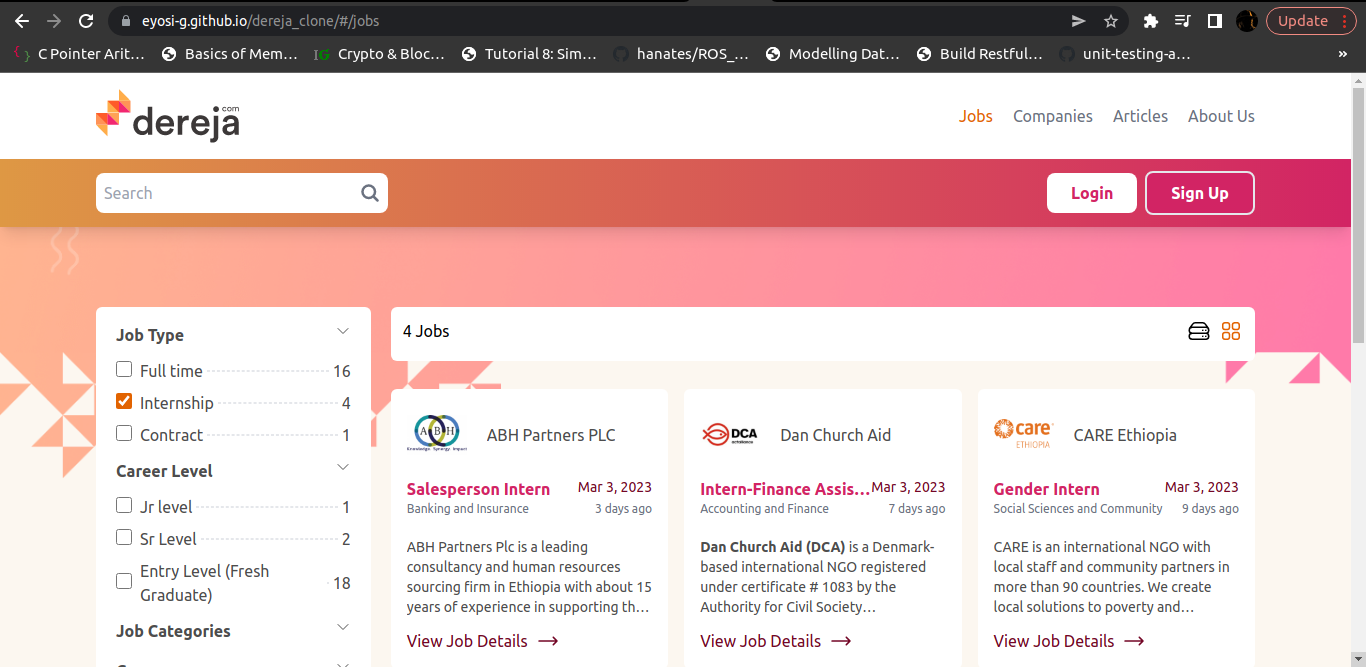The height and width of the screenshot is (667, 1366).
Task: Check the Contract checkbox
Action: (124, 433)
